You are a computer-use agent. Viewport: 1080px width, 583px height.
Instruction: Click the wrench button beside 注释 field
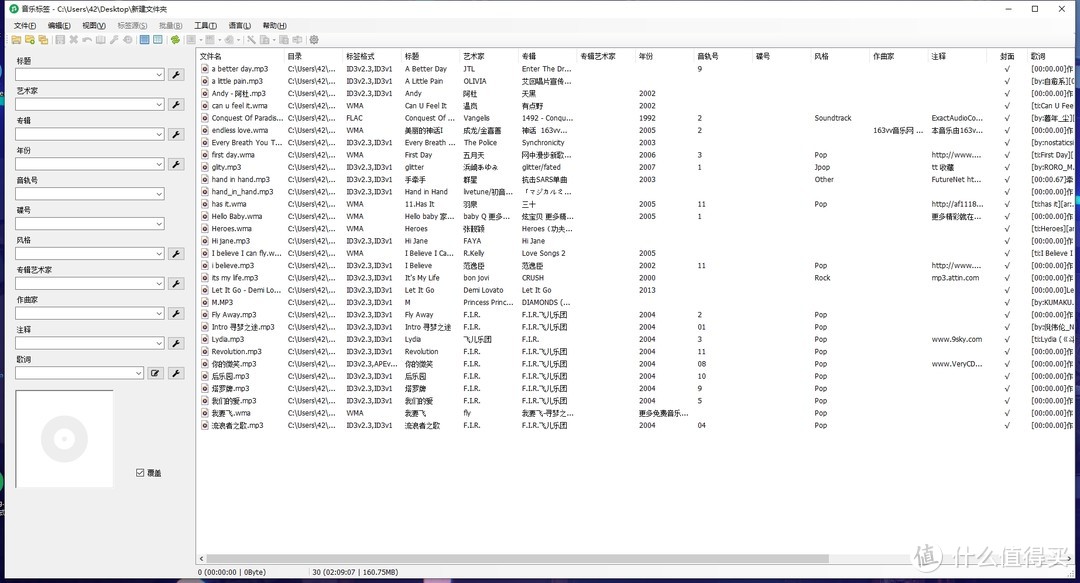[176, 343]
